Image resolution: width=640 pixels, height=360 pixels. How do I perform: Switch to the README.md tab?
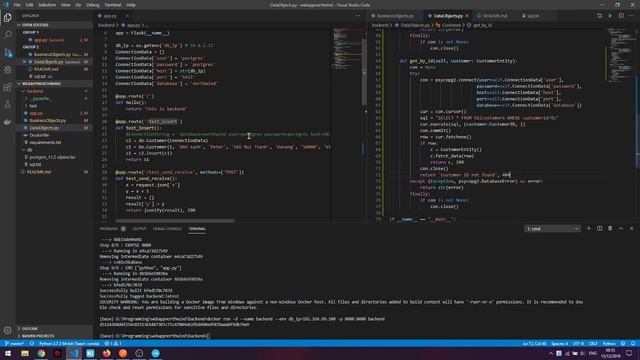(495, 16)
